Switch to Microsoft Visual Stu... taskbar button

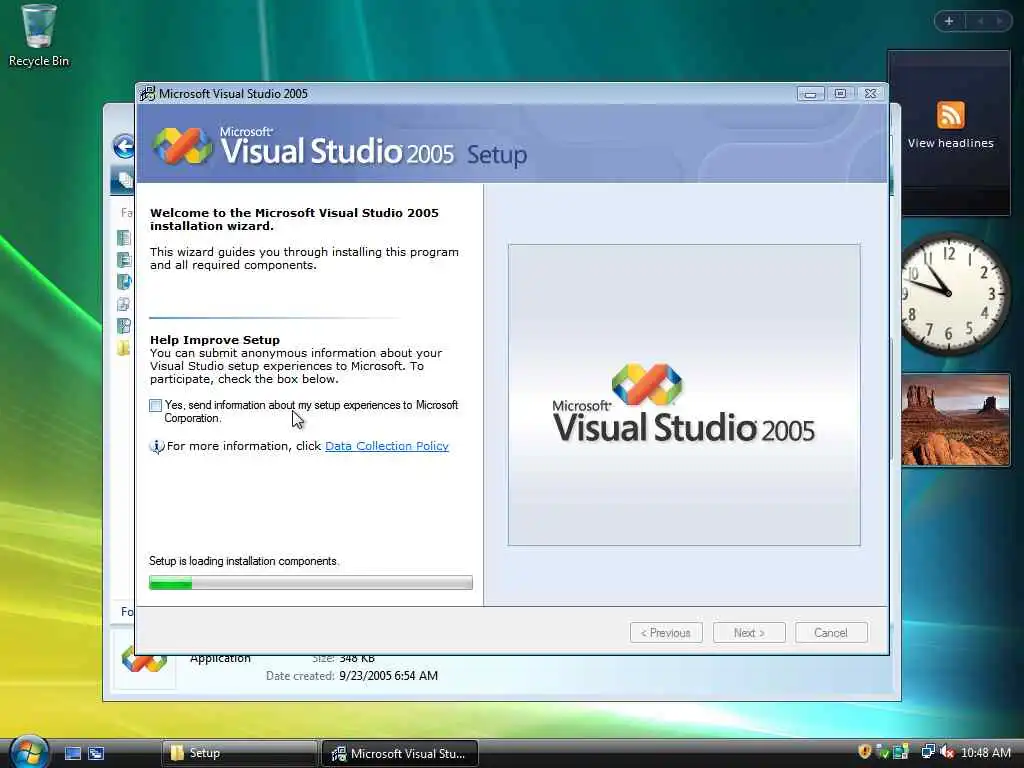(x=400, y=753)
